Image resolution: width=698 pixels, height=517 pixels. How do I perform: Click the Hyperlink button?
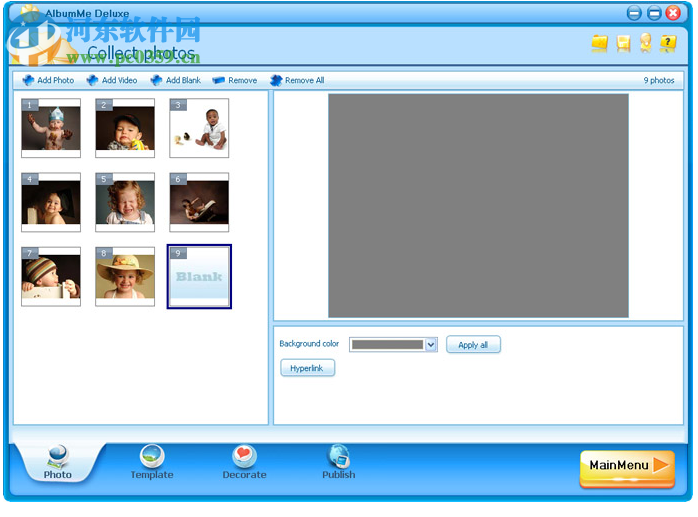[307, 368]
